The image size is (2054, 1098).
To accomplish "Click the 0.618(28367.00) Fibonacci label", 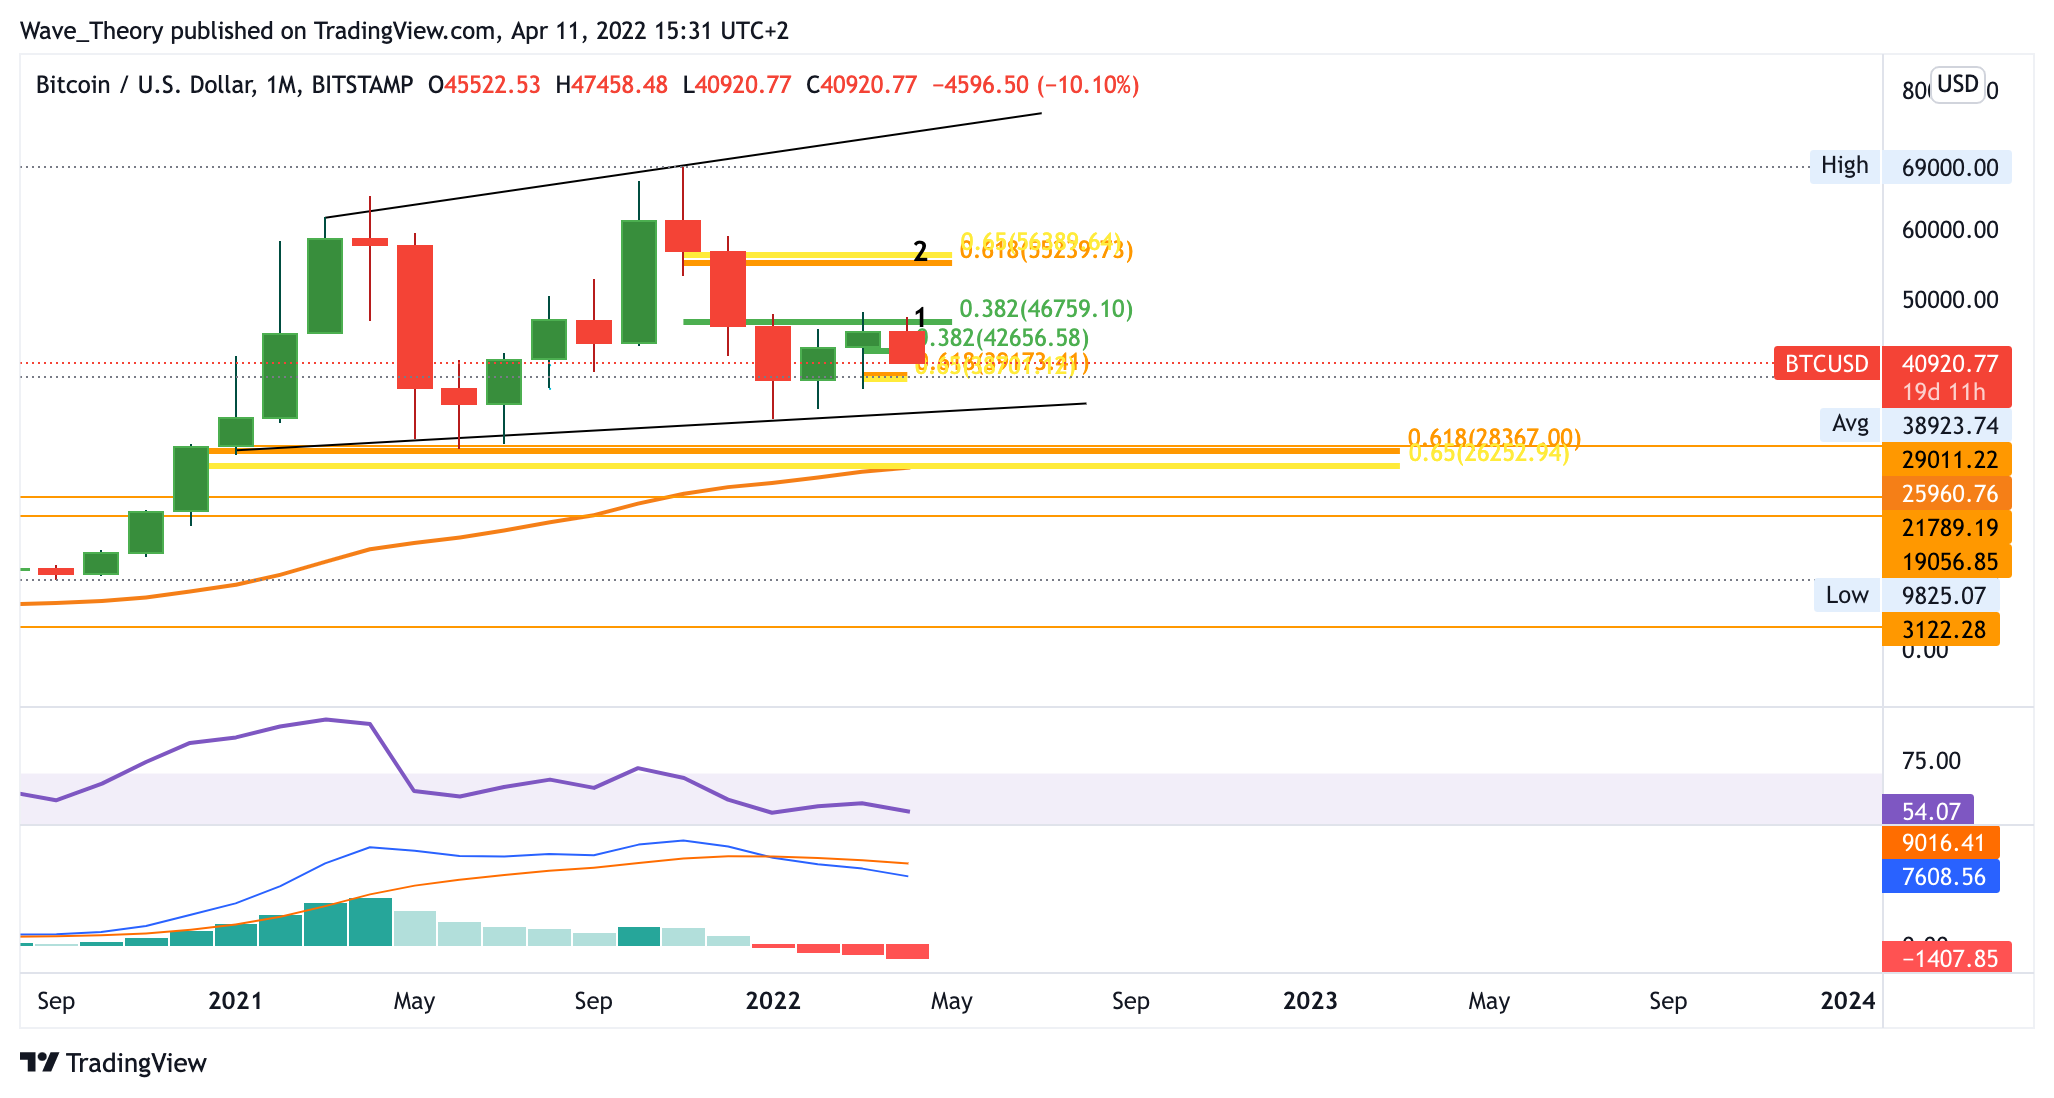I will pos(1493,437).
